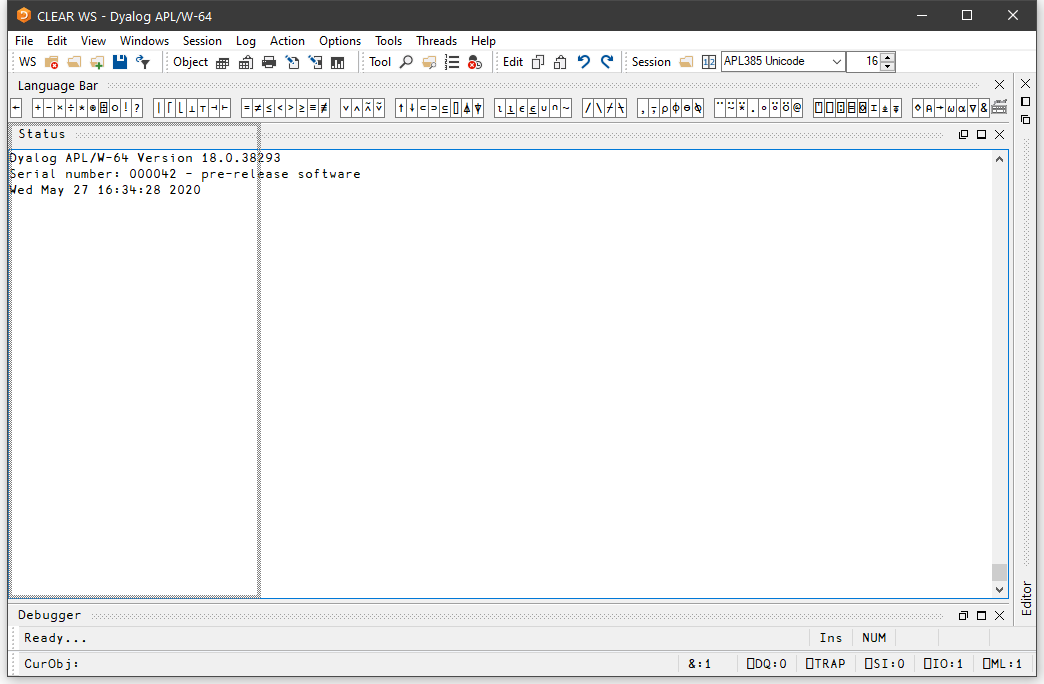
Task: Open the APL385 Unicode font dropdown
Action: (836, 62)
